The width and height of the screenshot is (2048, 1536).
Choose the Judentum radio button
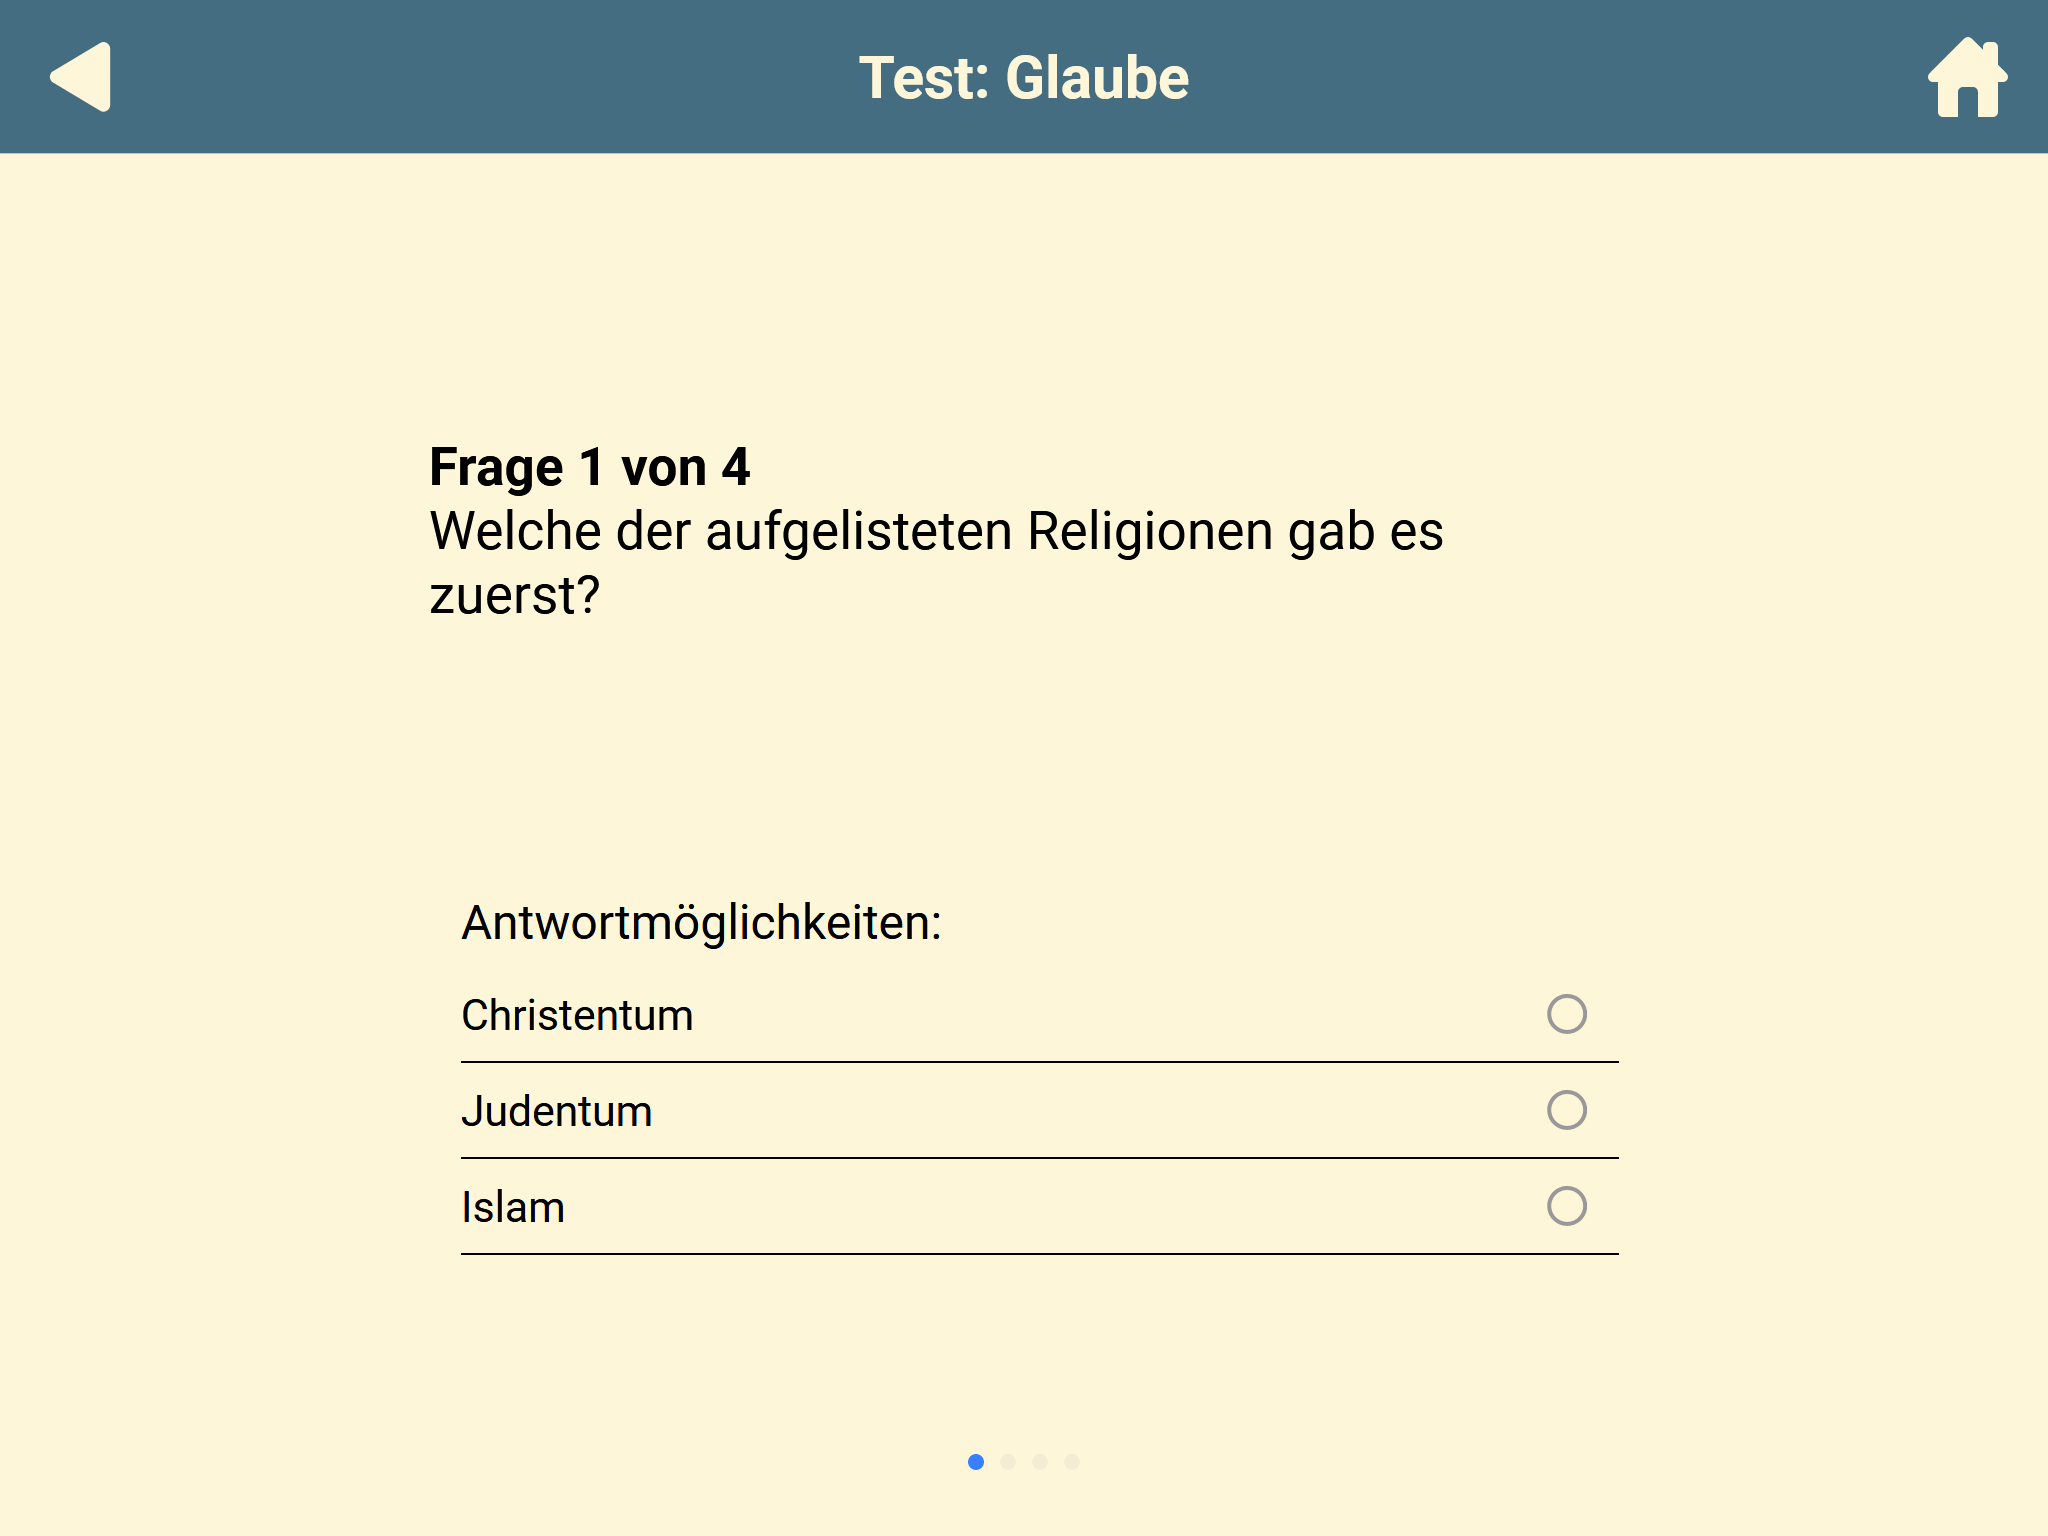[x=1566, y=1110]
